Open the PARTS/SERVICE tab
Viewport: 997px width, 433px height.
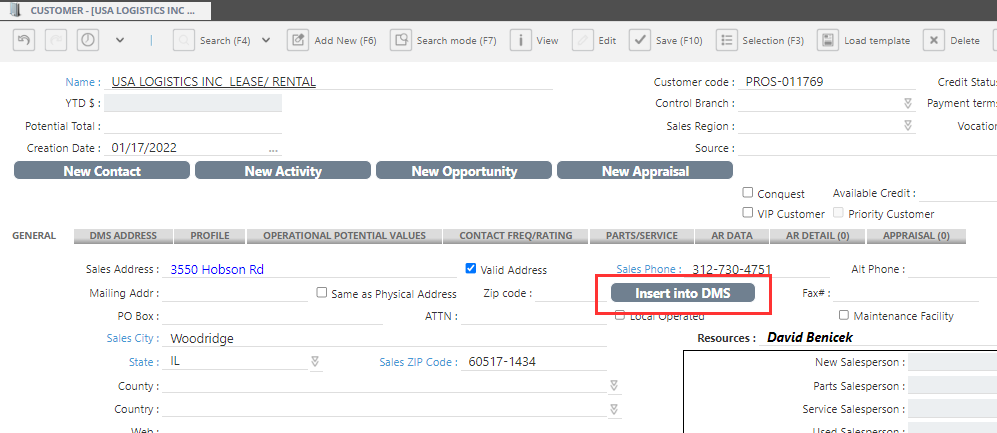642,236
